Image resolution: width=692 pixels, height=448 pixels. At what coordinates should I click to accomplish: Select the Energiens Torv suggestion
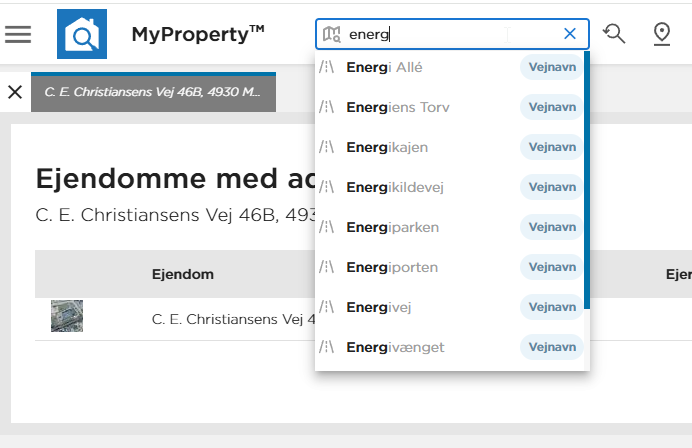click(449, 107)
